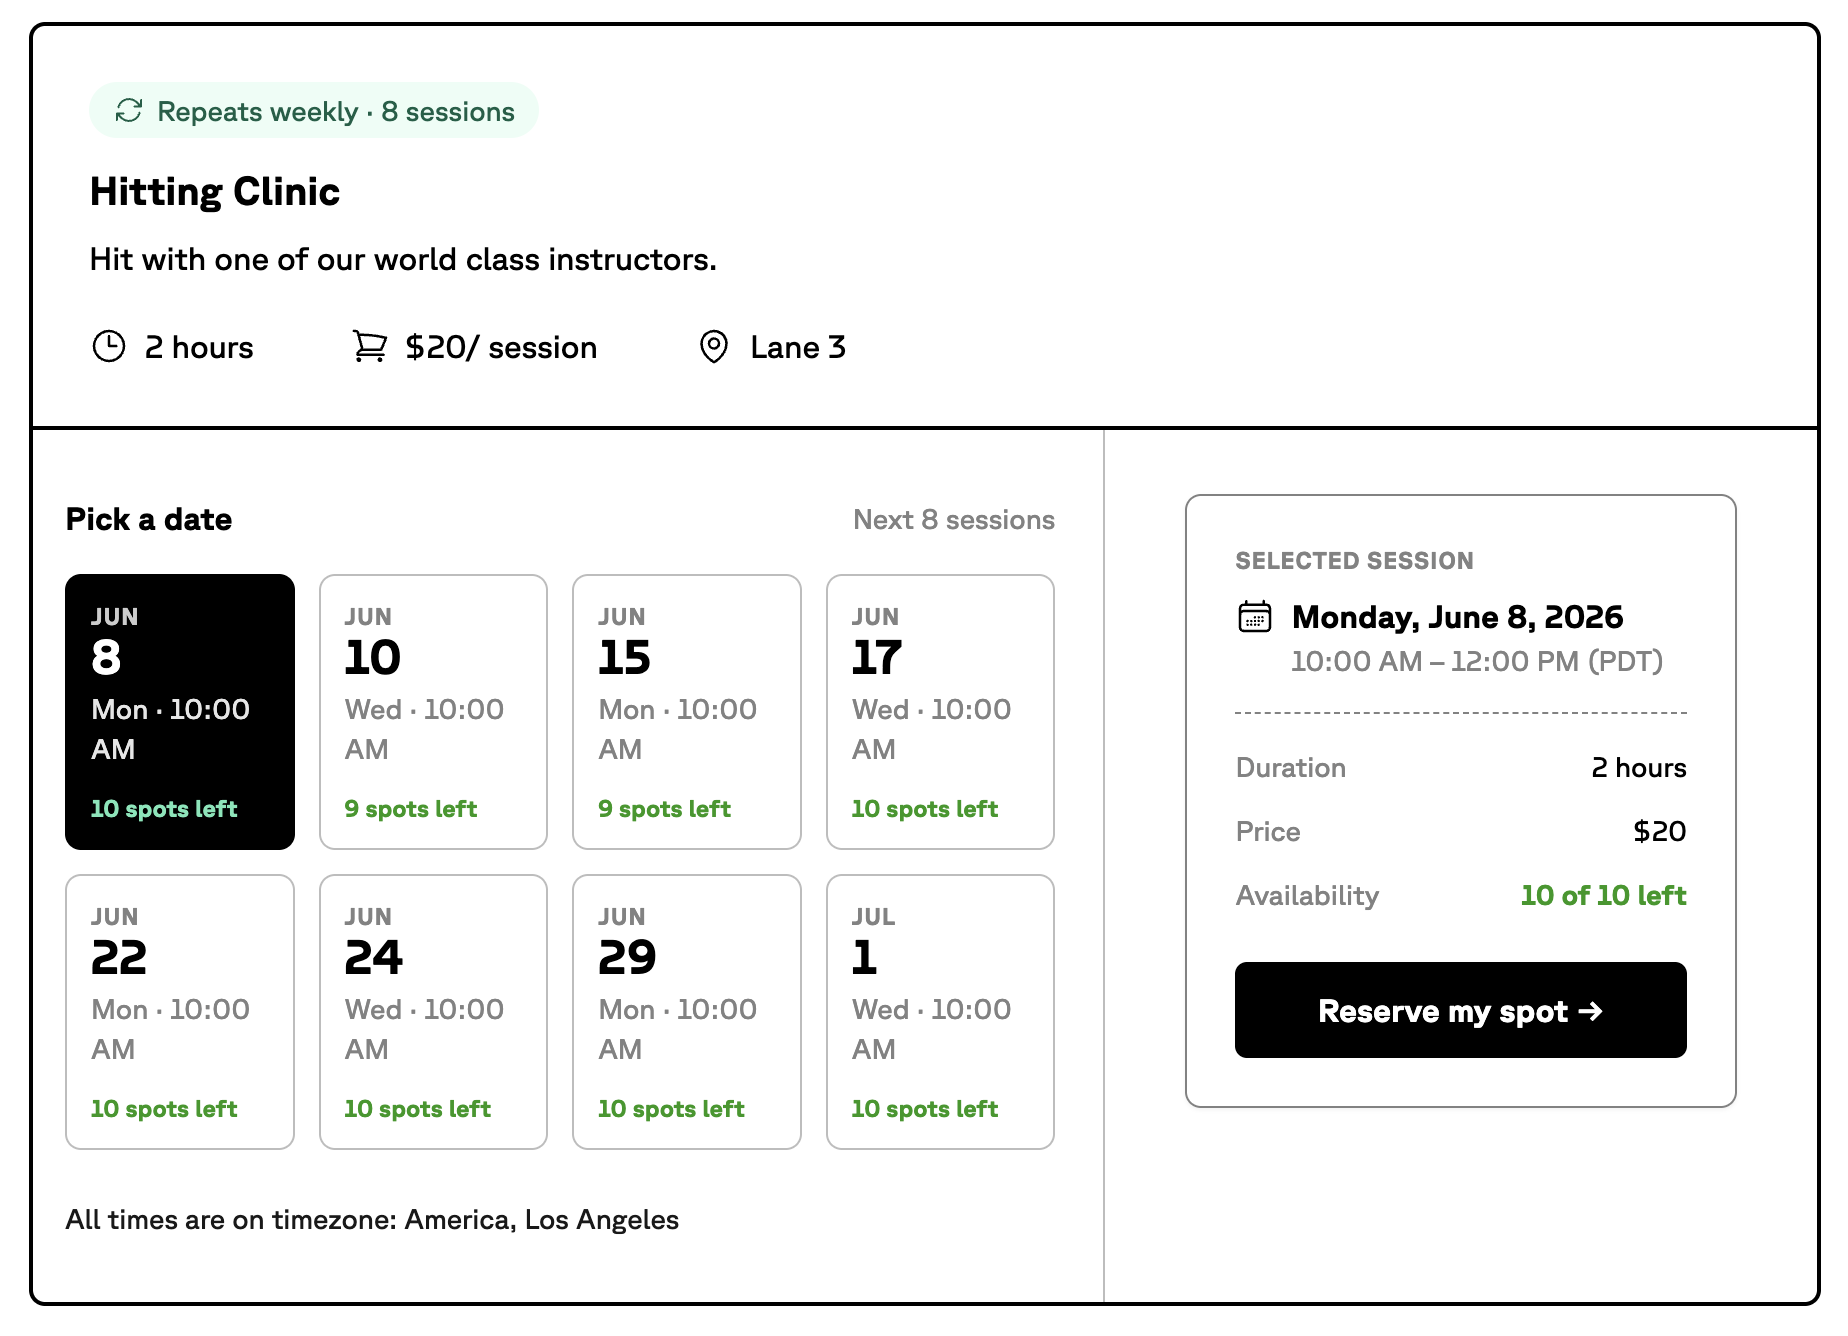This screenshot has width=1848, height=1336.
Task: Click the Availability label in the summary
Action: click(x=1307, y=896)
